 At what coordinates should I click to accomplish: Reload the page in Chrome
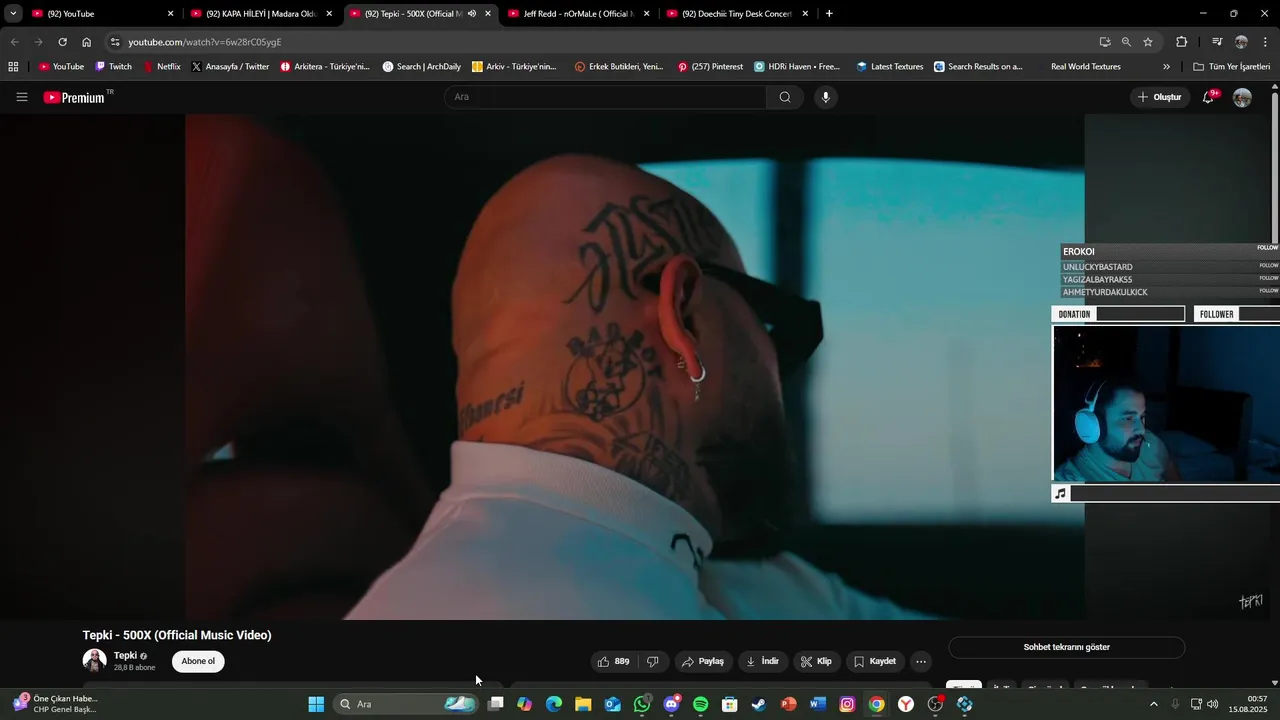tap(62, 42)
